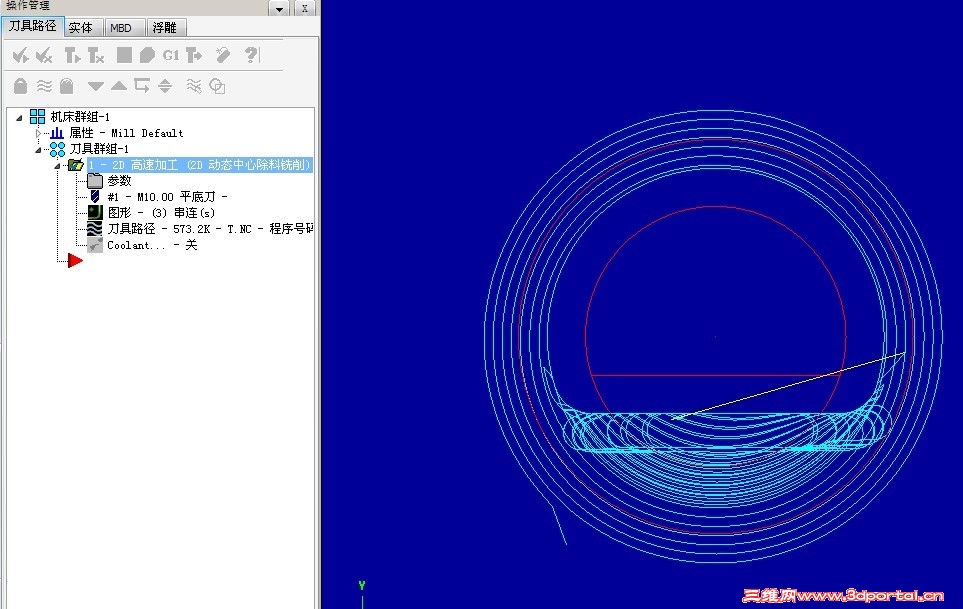Collapse the 机床群组-1 tree node

(18, 116)
